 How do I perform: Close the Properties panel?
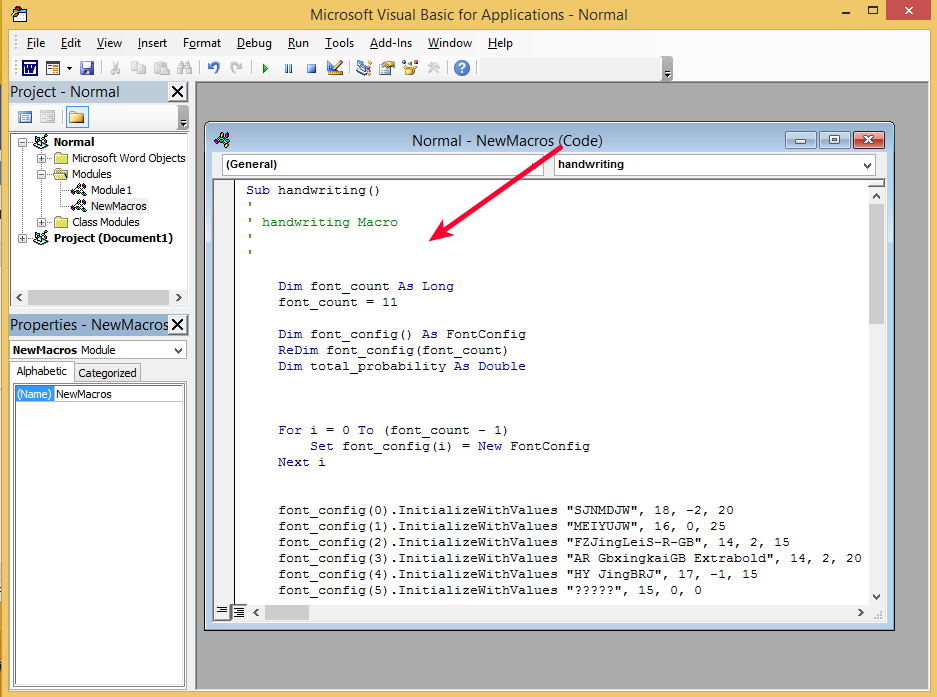point(177,324)
